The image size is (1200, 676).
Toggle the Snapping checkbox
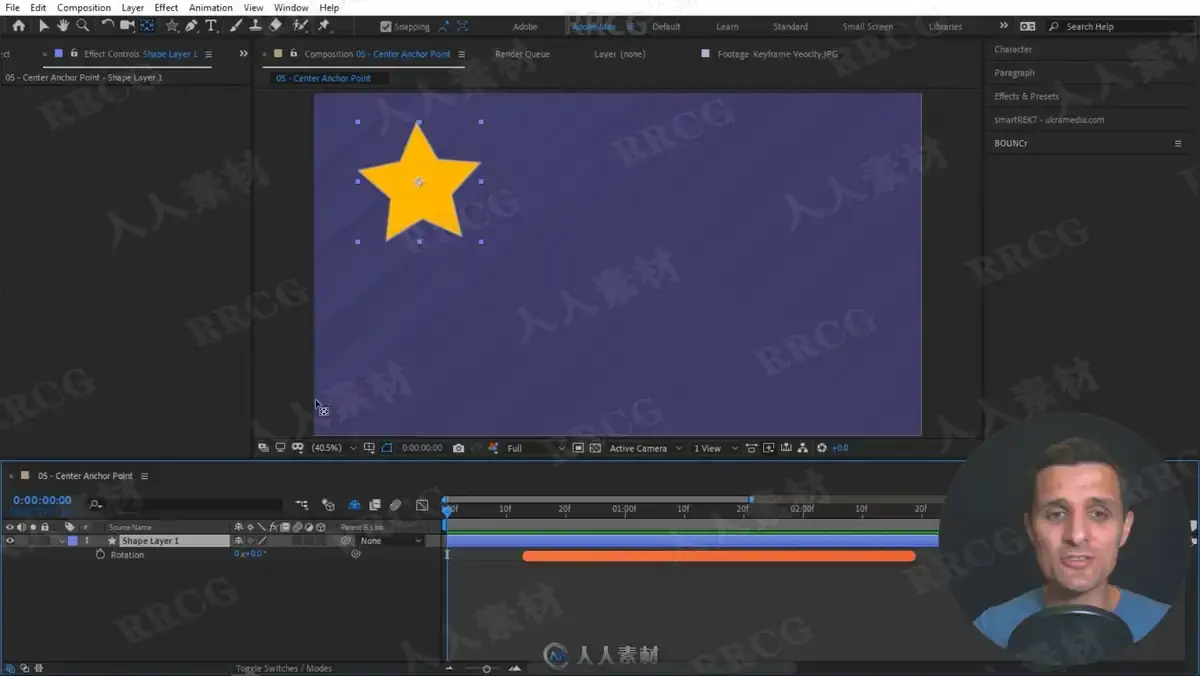click(386, 27)
